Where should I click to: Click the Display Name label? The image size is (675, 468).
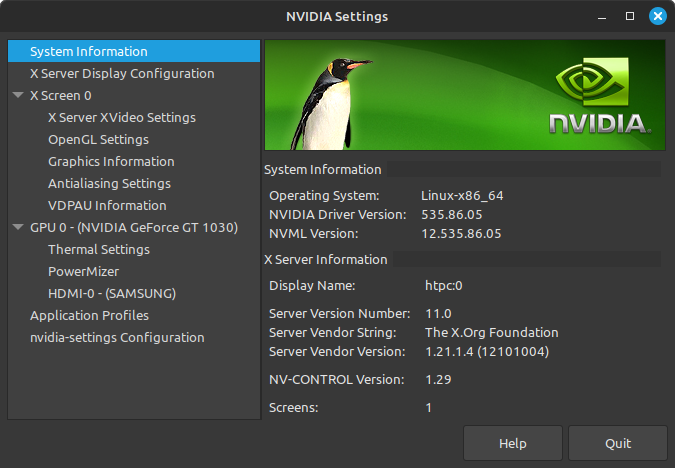[312, 285]
